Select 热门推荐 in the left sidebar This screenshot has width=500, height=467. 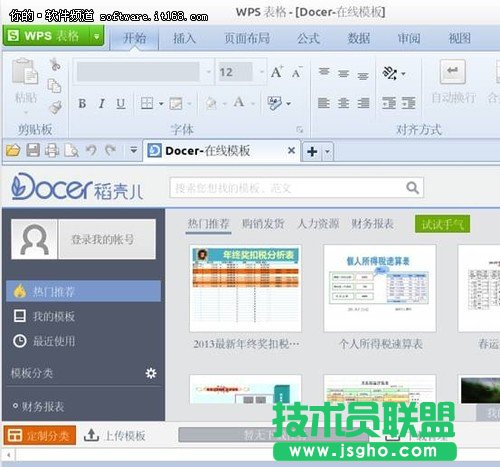tap(83, 291)
